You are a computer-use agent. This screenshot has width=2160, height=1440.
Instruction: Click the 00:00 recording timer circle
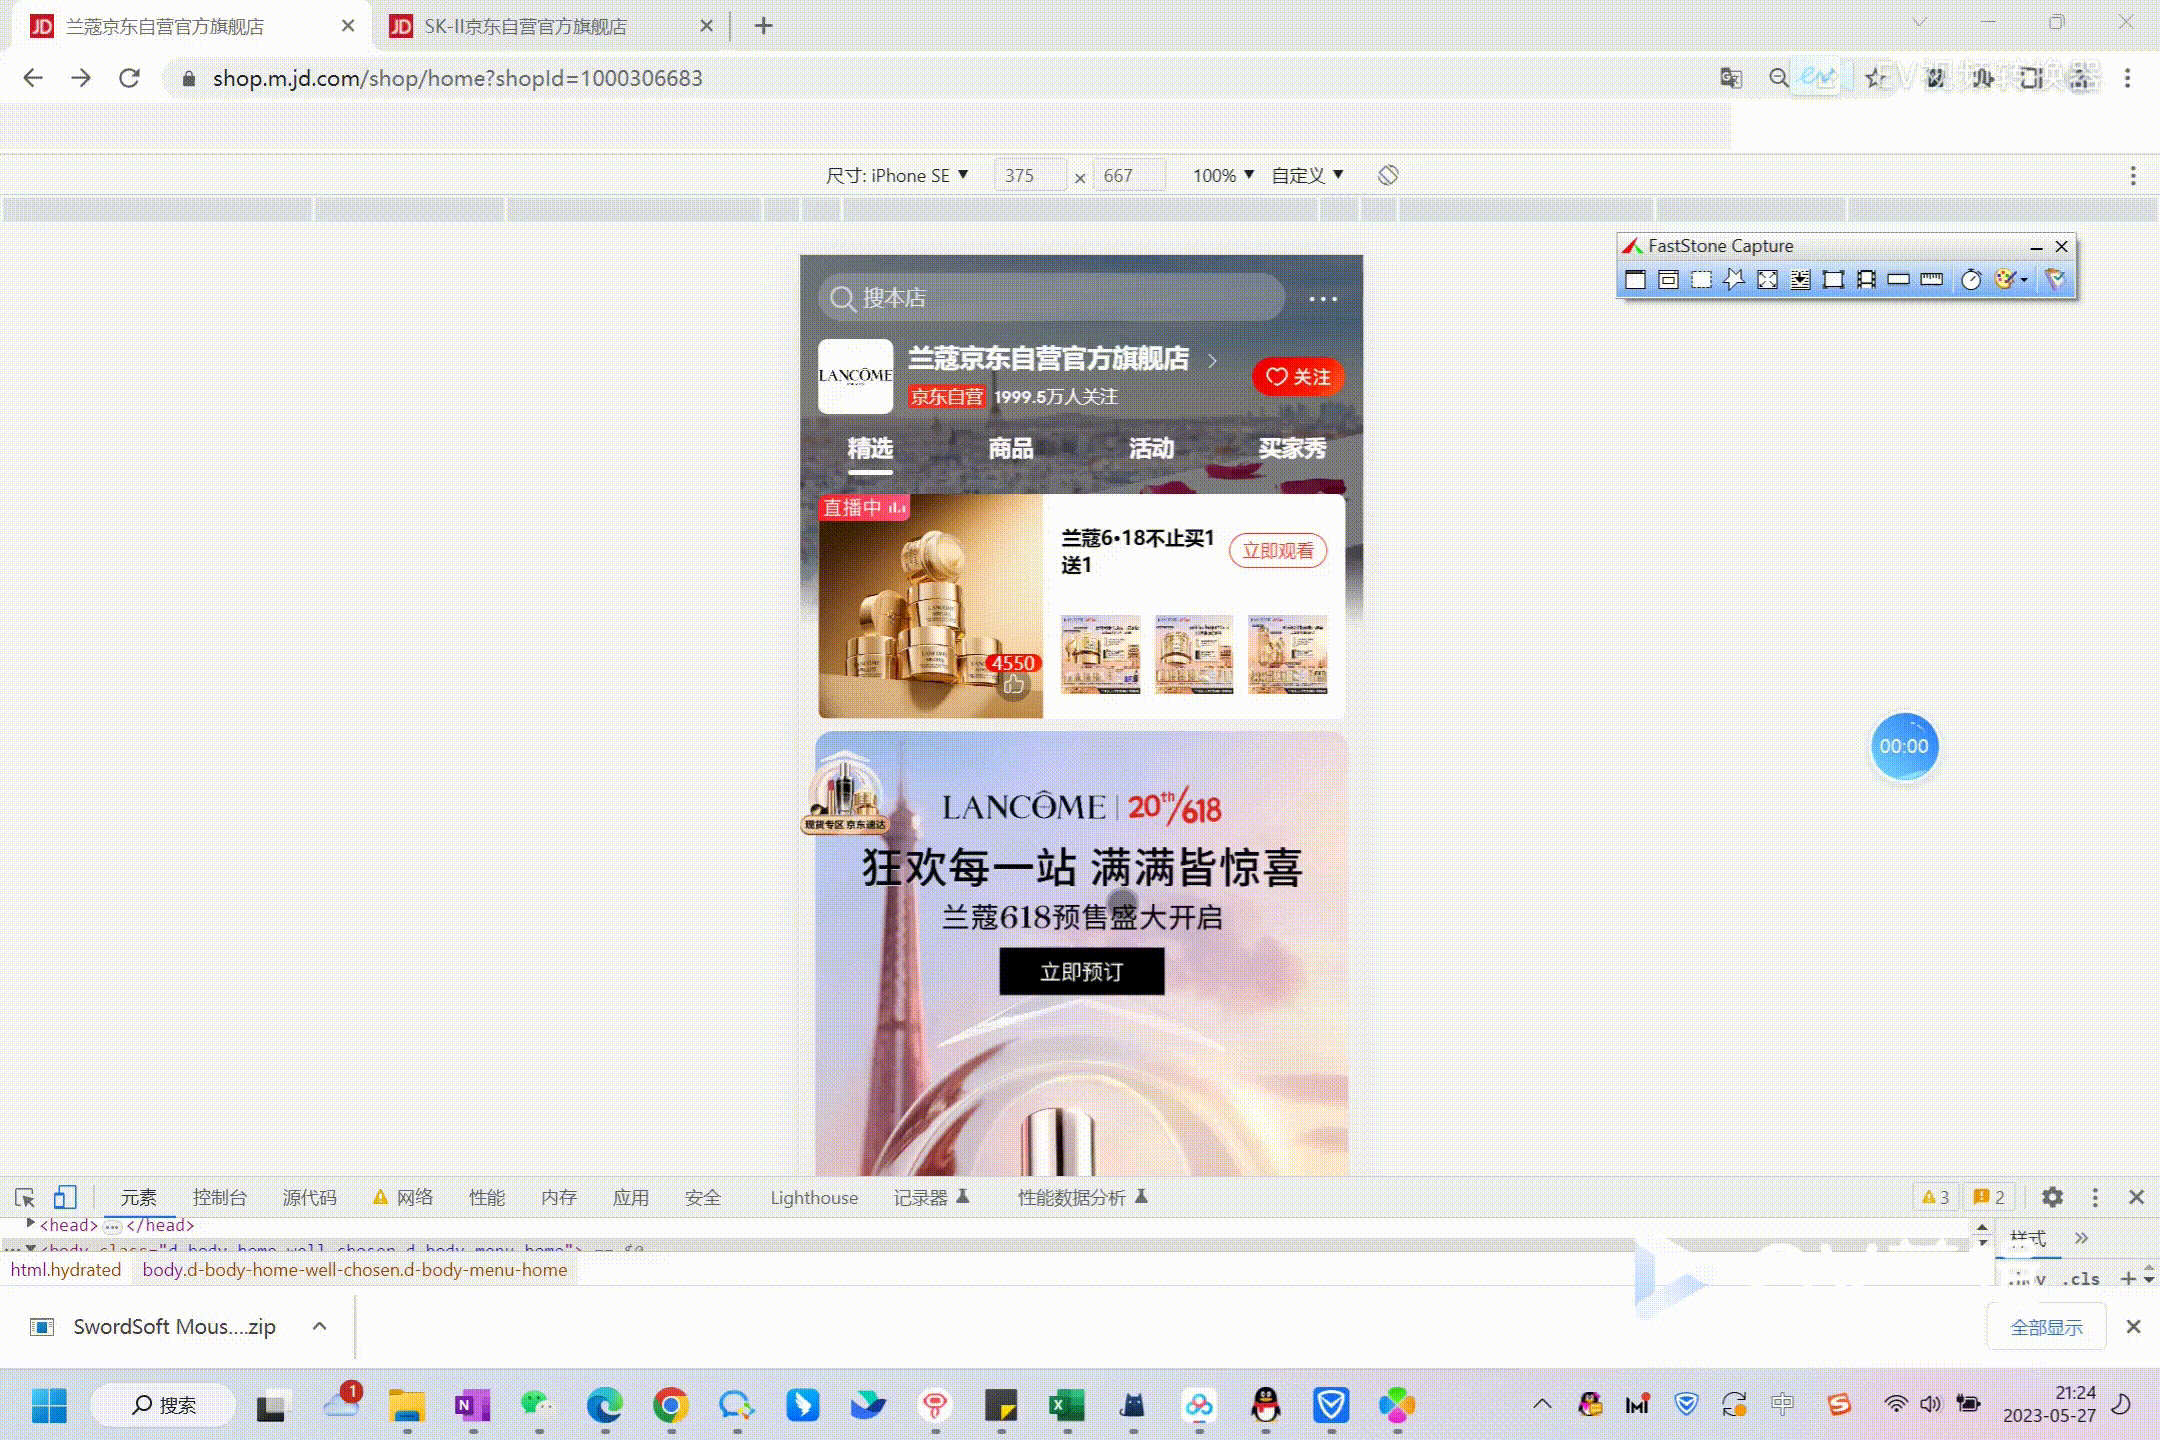[1903, 746]
